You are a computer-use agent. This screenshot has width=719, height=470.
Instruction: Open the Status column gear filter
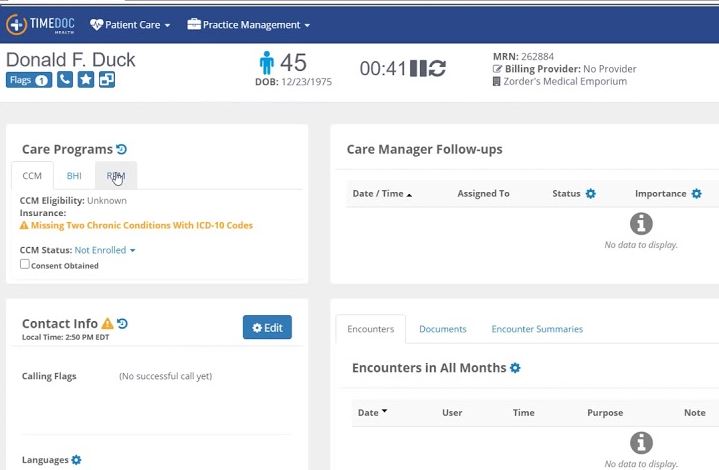[x=591, y=194]
